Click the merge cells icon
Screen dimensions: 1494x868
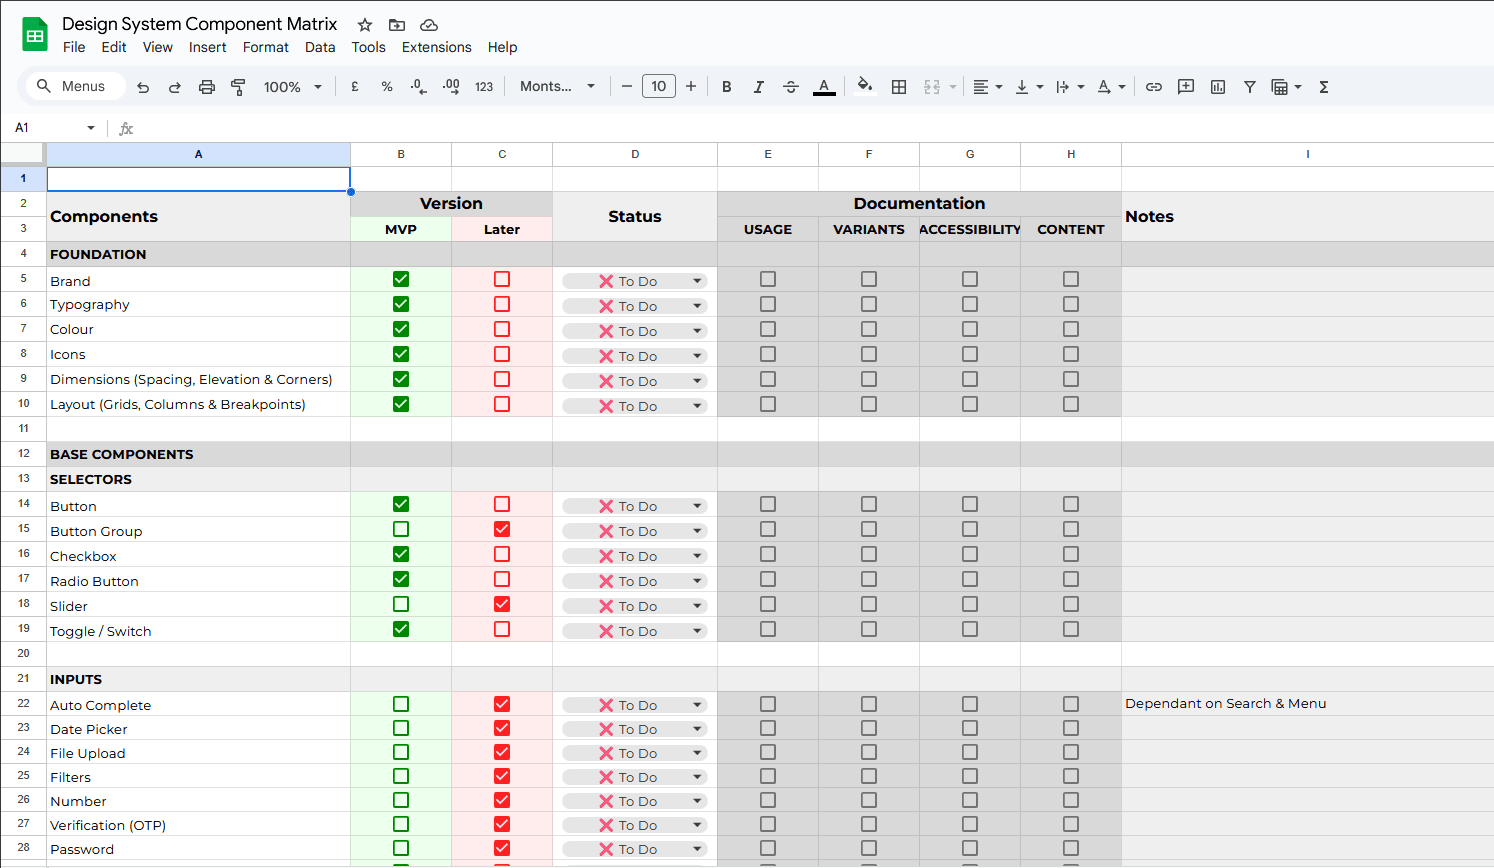(x=932, y=87)
